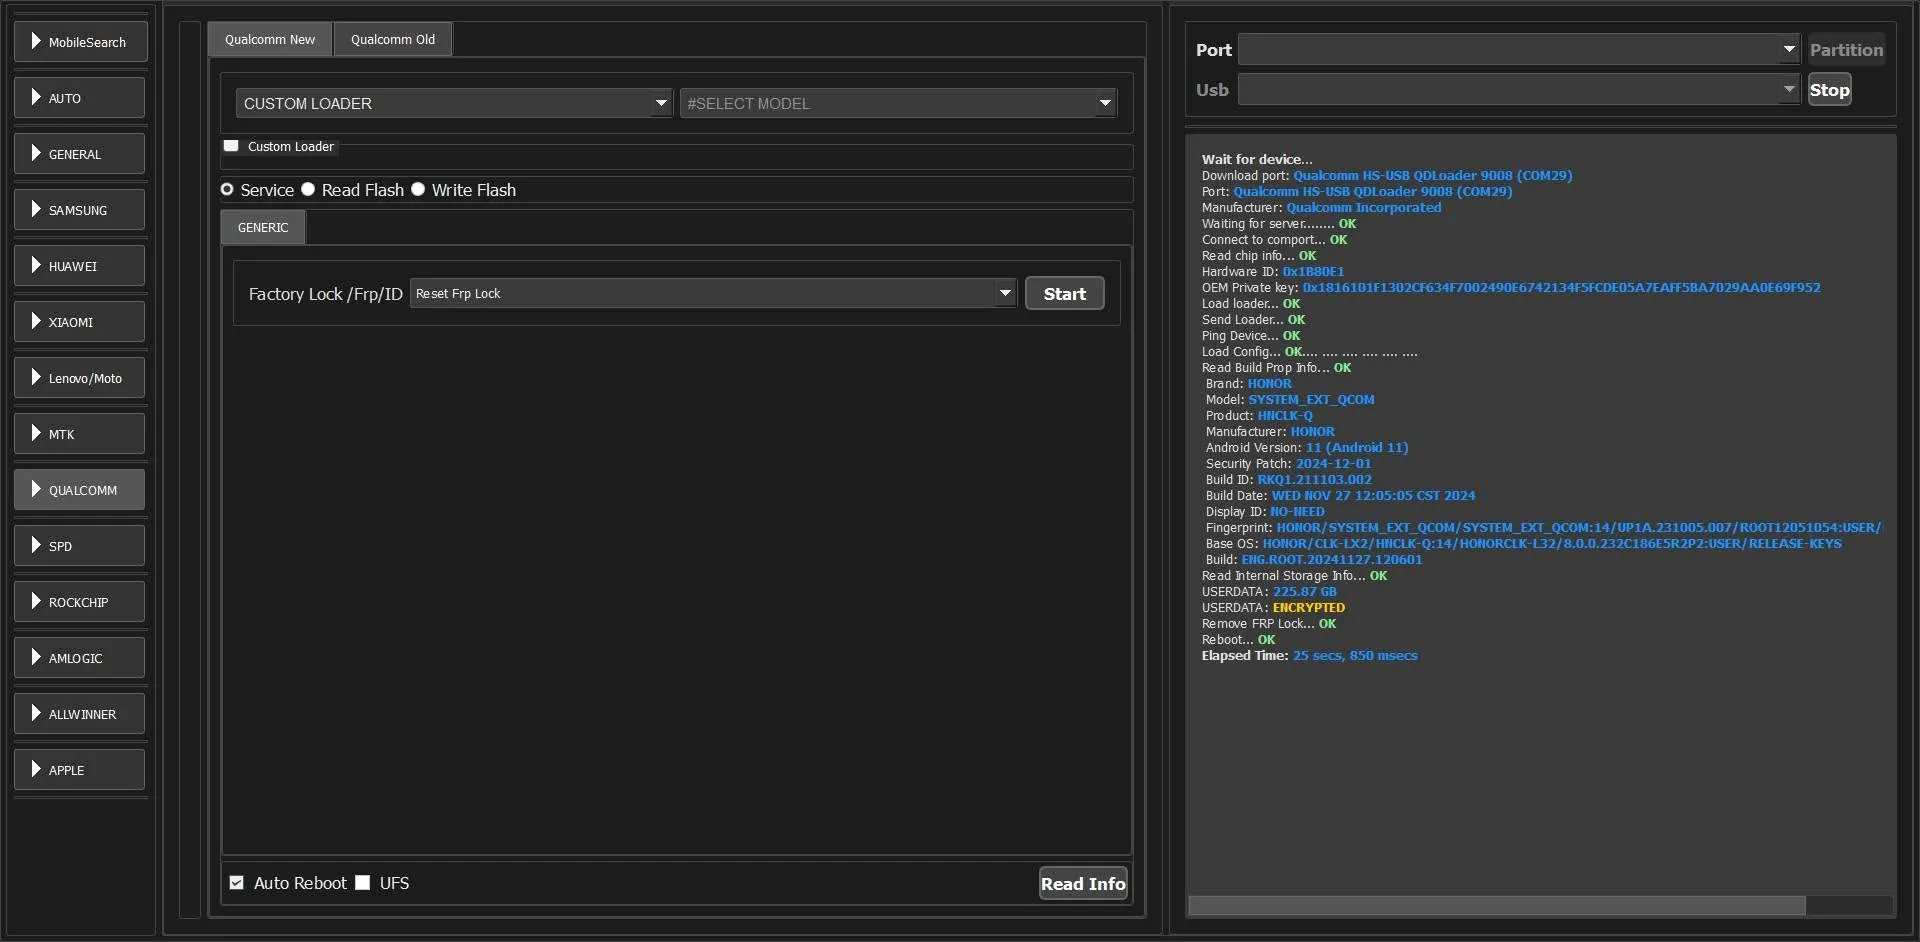1920x942 pixels.
Task: Click the Android Version 11 log value
Action: click(x=1356, y=447)
